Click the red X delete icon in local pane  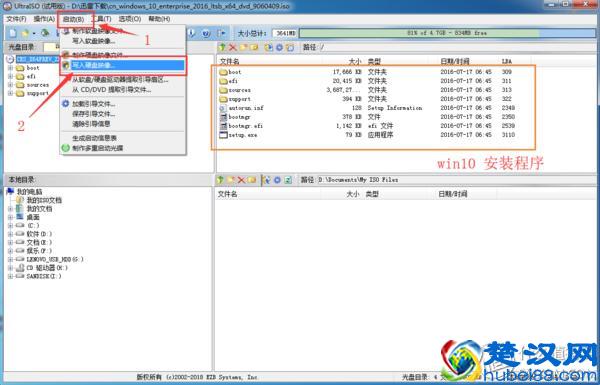pos(241,179)
